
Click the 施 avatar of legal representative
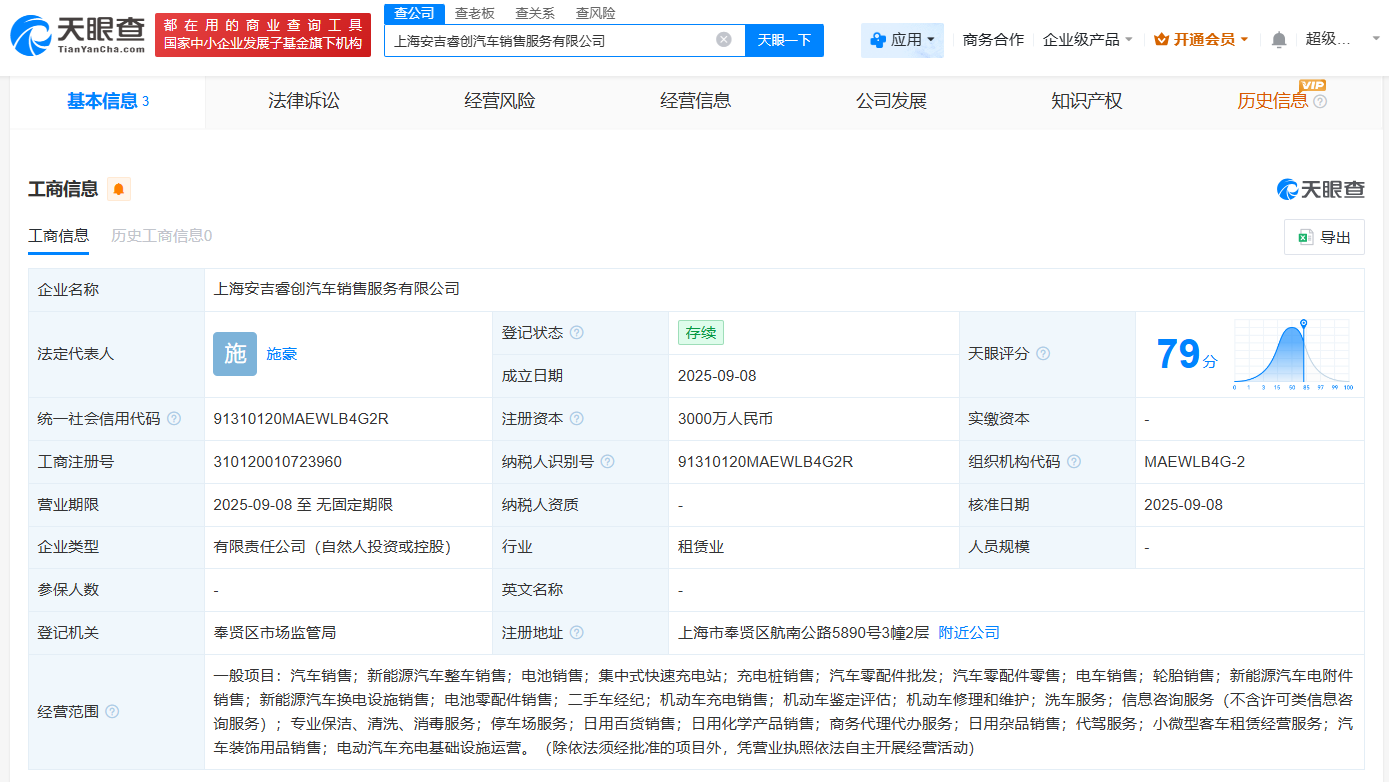[235, 354]
